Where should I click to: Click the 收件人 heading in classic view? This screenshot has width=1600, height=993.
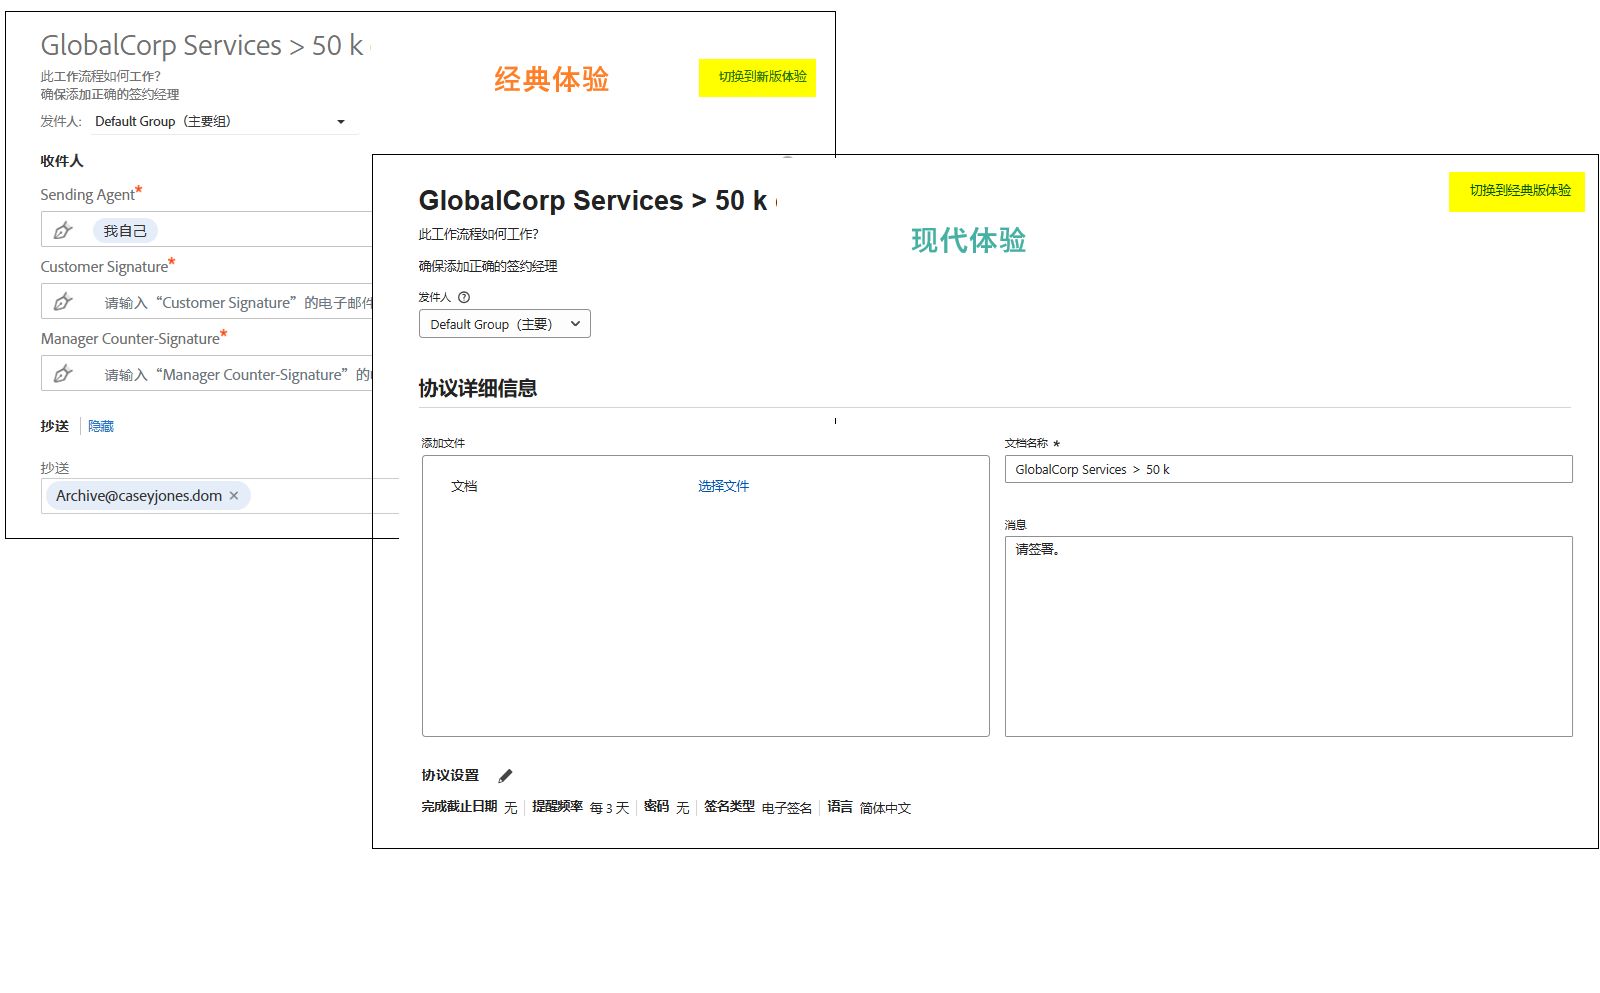[x=62, y=161]
